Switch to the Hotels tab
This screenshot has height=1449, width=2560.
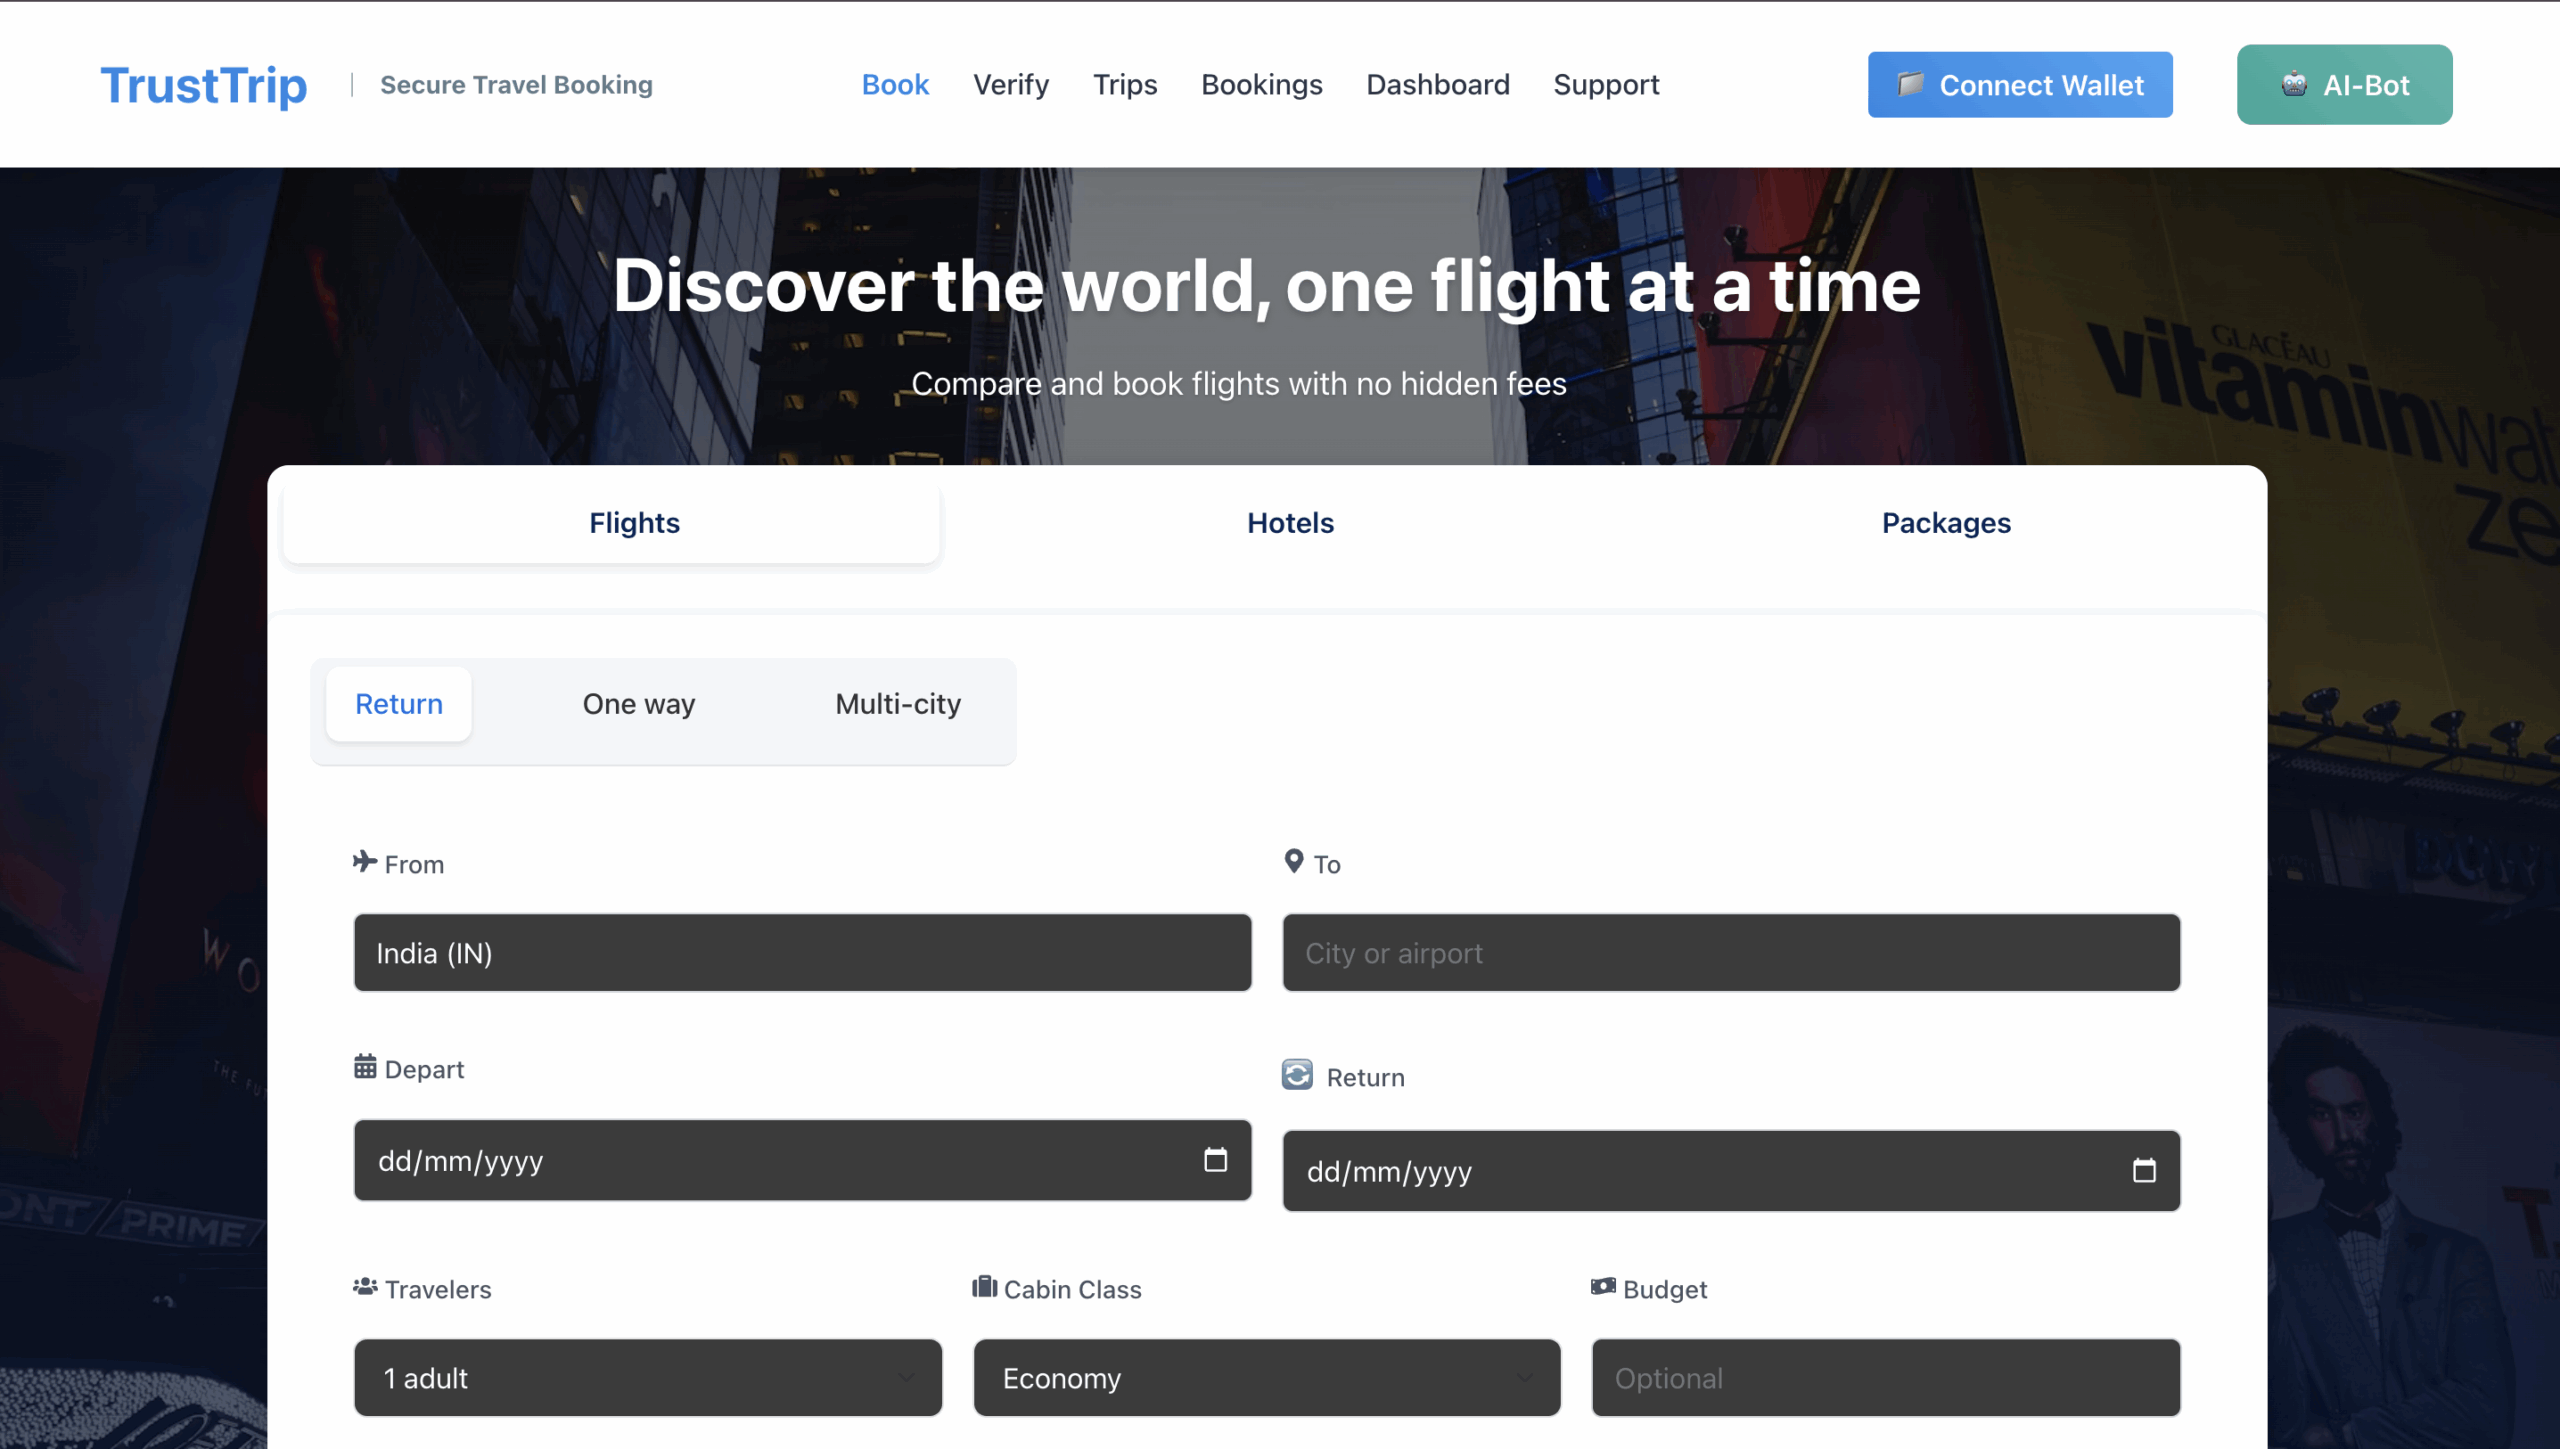point(1290,523)
